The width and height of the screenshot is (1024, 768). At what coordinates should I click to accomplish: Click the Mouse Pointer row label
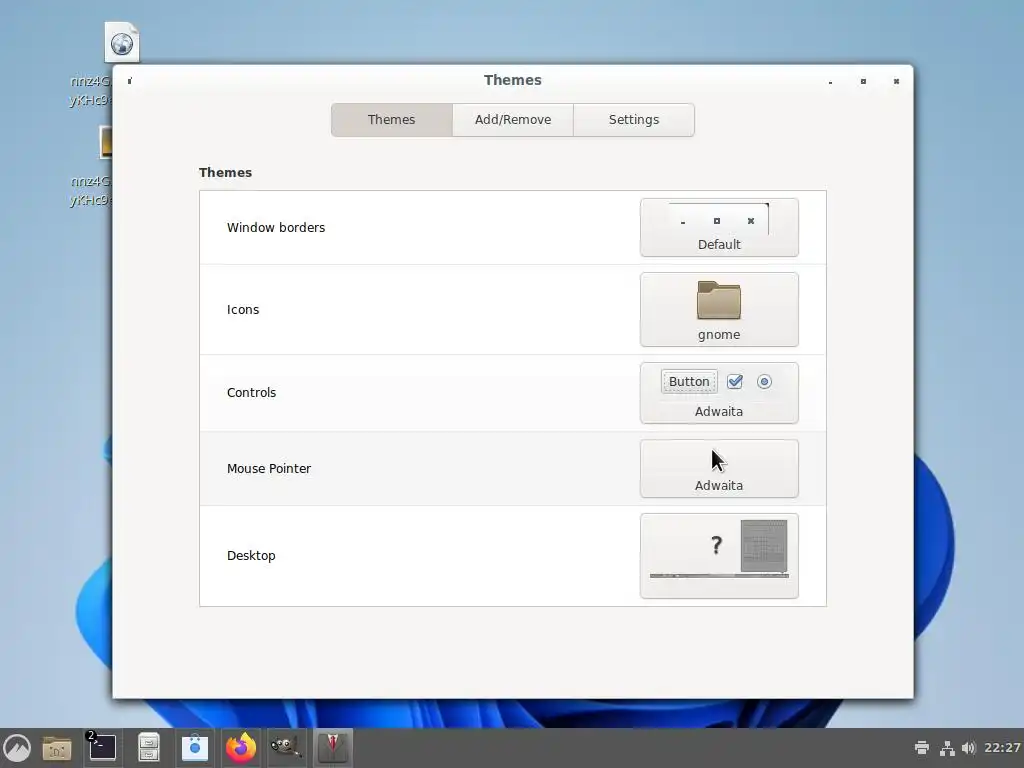(268, 468)
